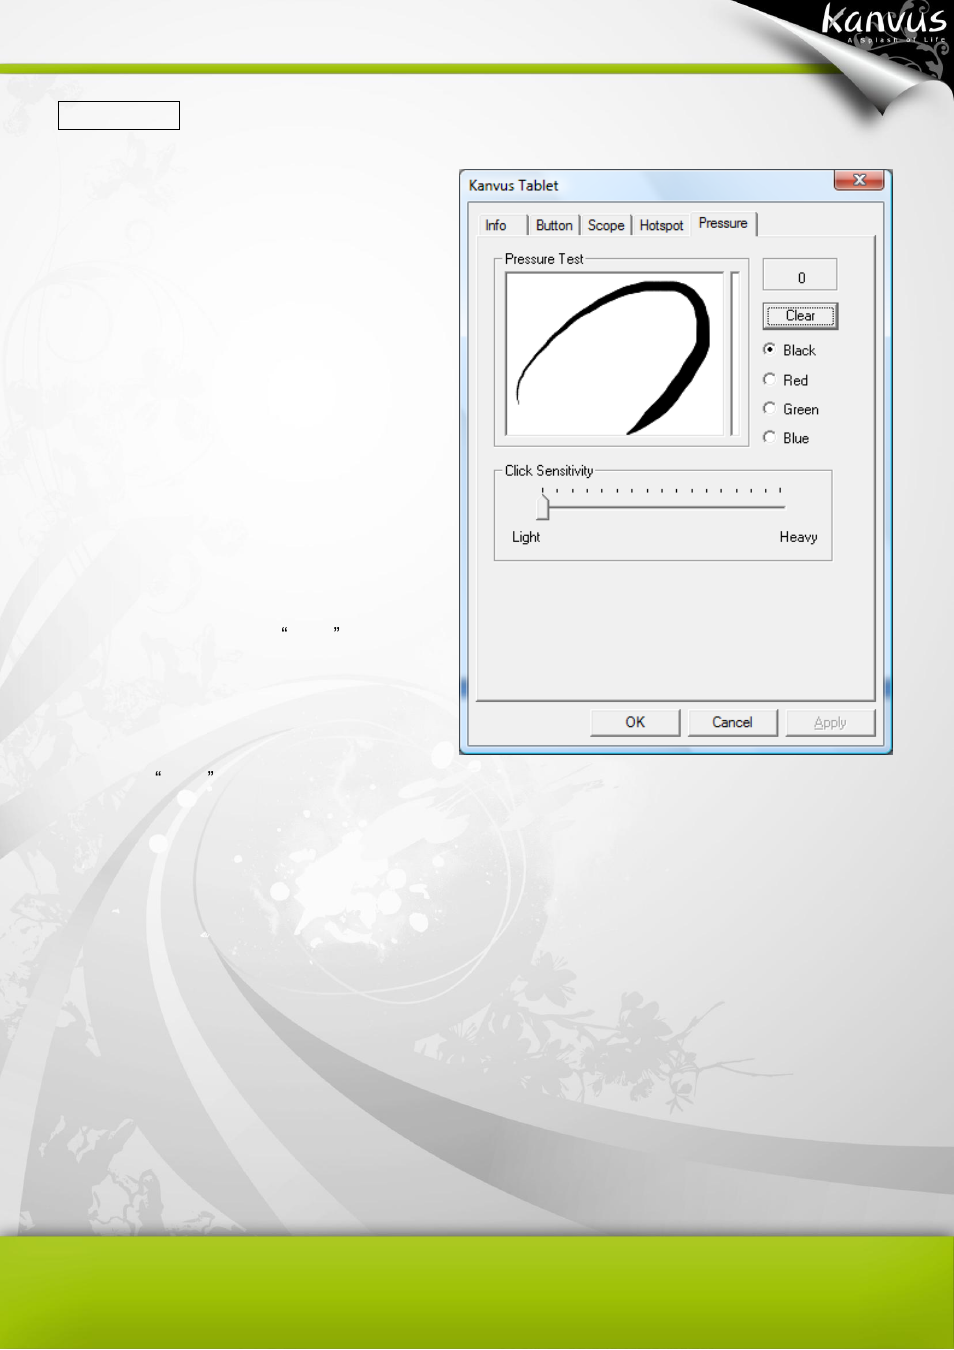Clear the pressure test drawing

(800, 316)
